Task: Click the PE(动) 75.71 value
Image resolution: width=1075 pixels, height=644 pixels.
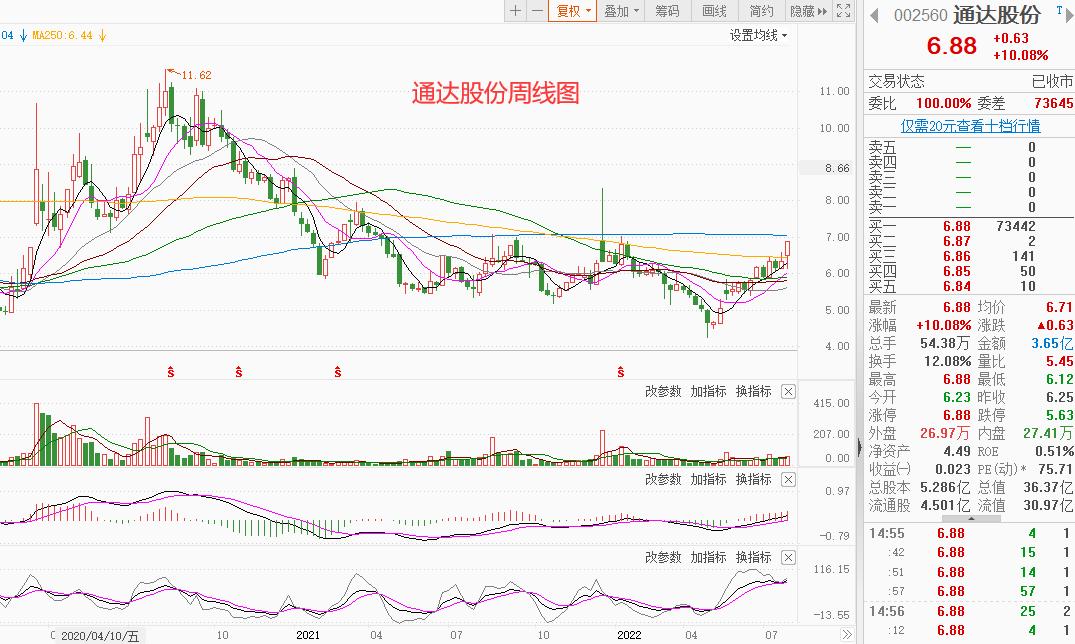Action: pyautogui.click(x=1054, y=469)
